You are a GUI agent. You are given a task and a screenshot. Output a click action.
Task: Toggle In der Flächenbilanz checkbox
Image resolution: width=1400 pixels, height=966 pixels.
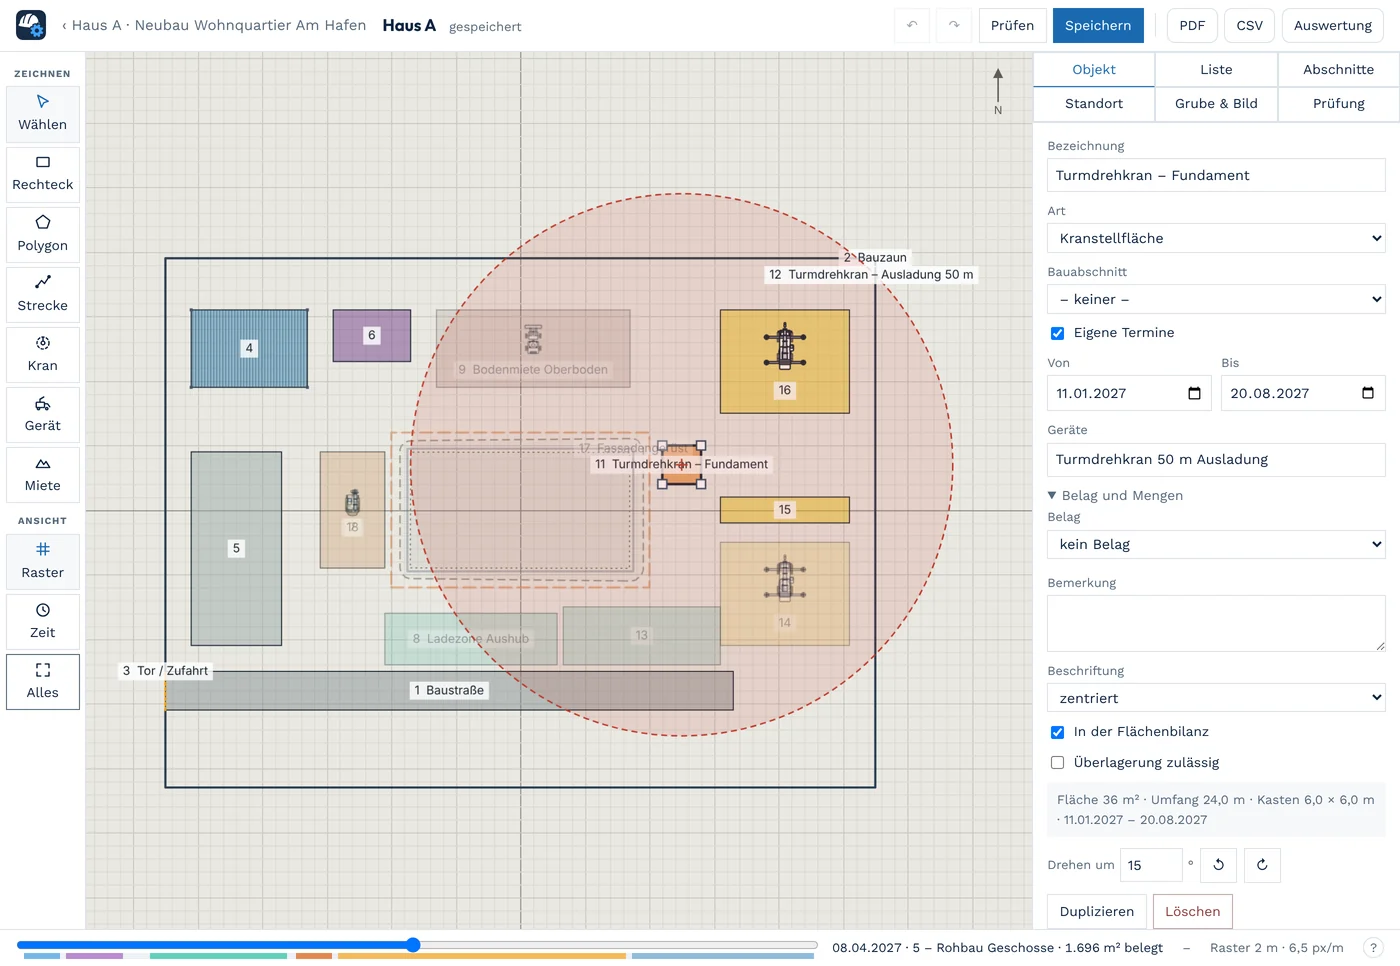(1057, 732)
